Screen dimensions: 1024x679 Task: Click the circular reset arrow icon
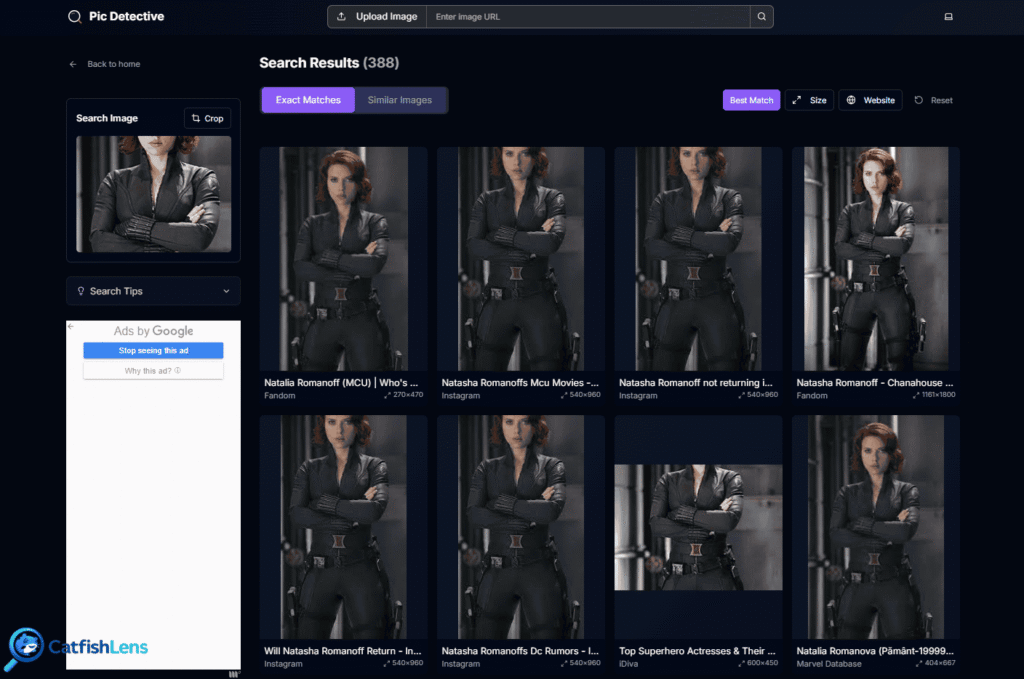coord(918,100)
